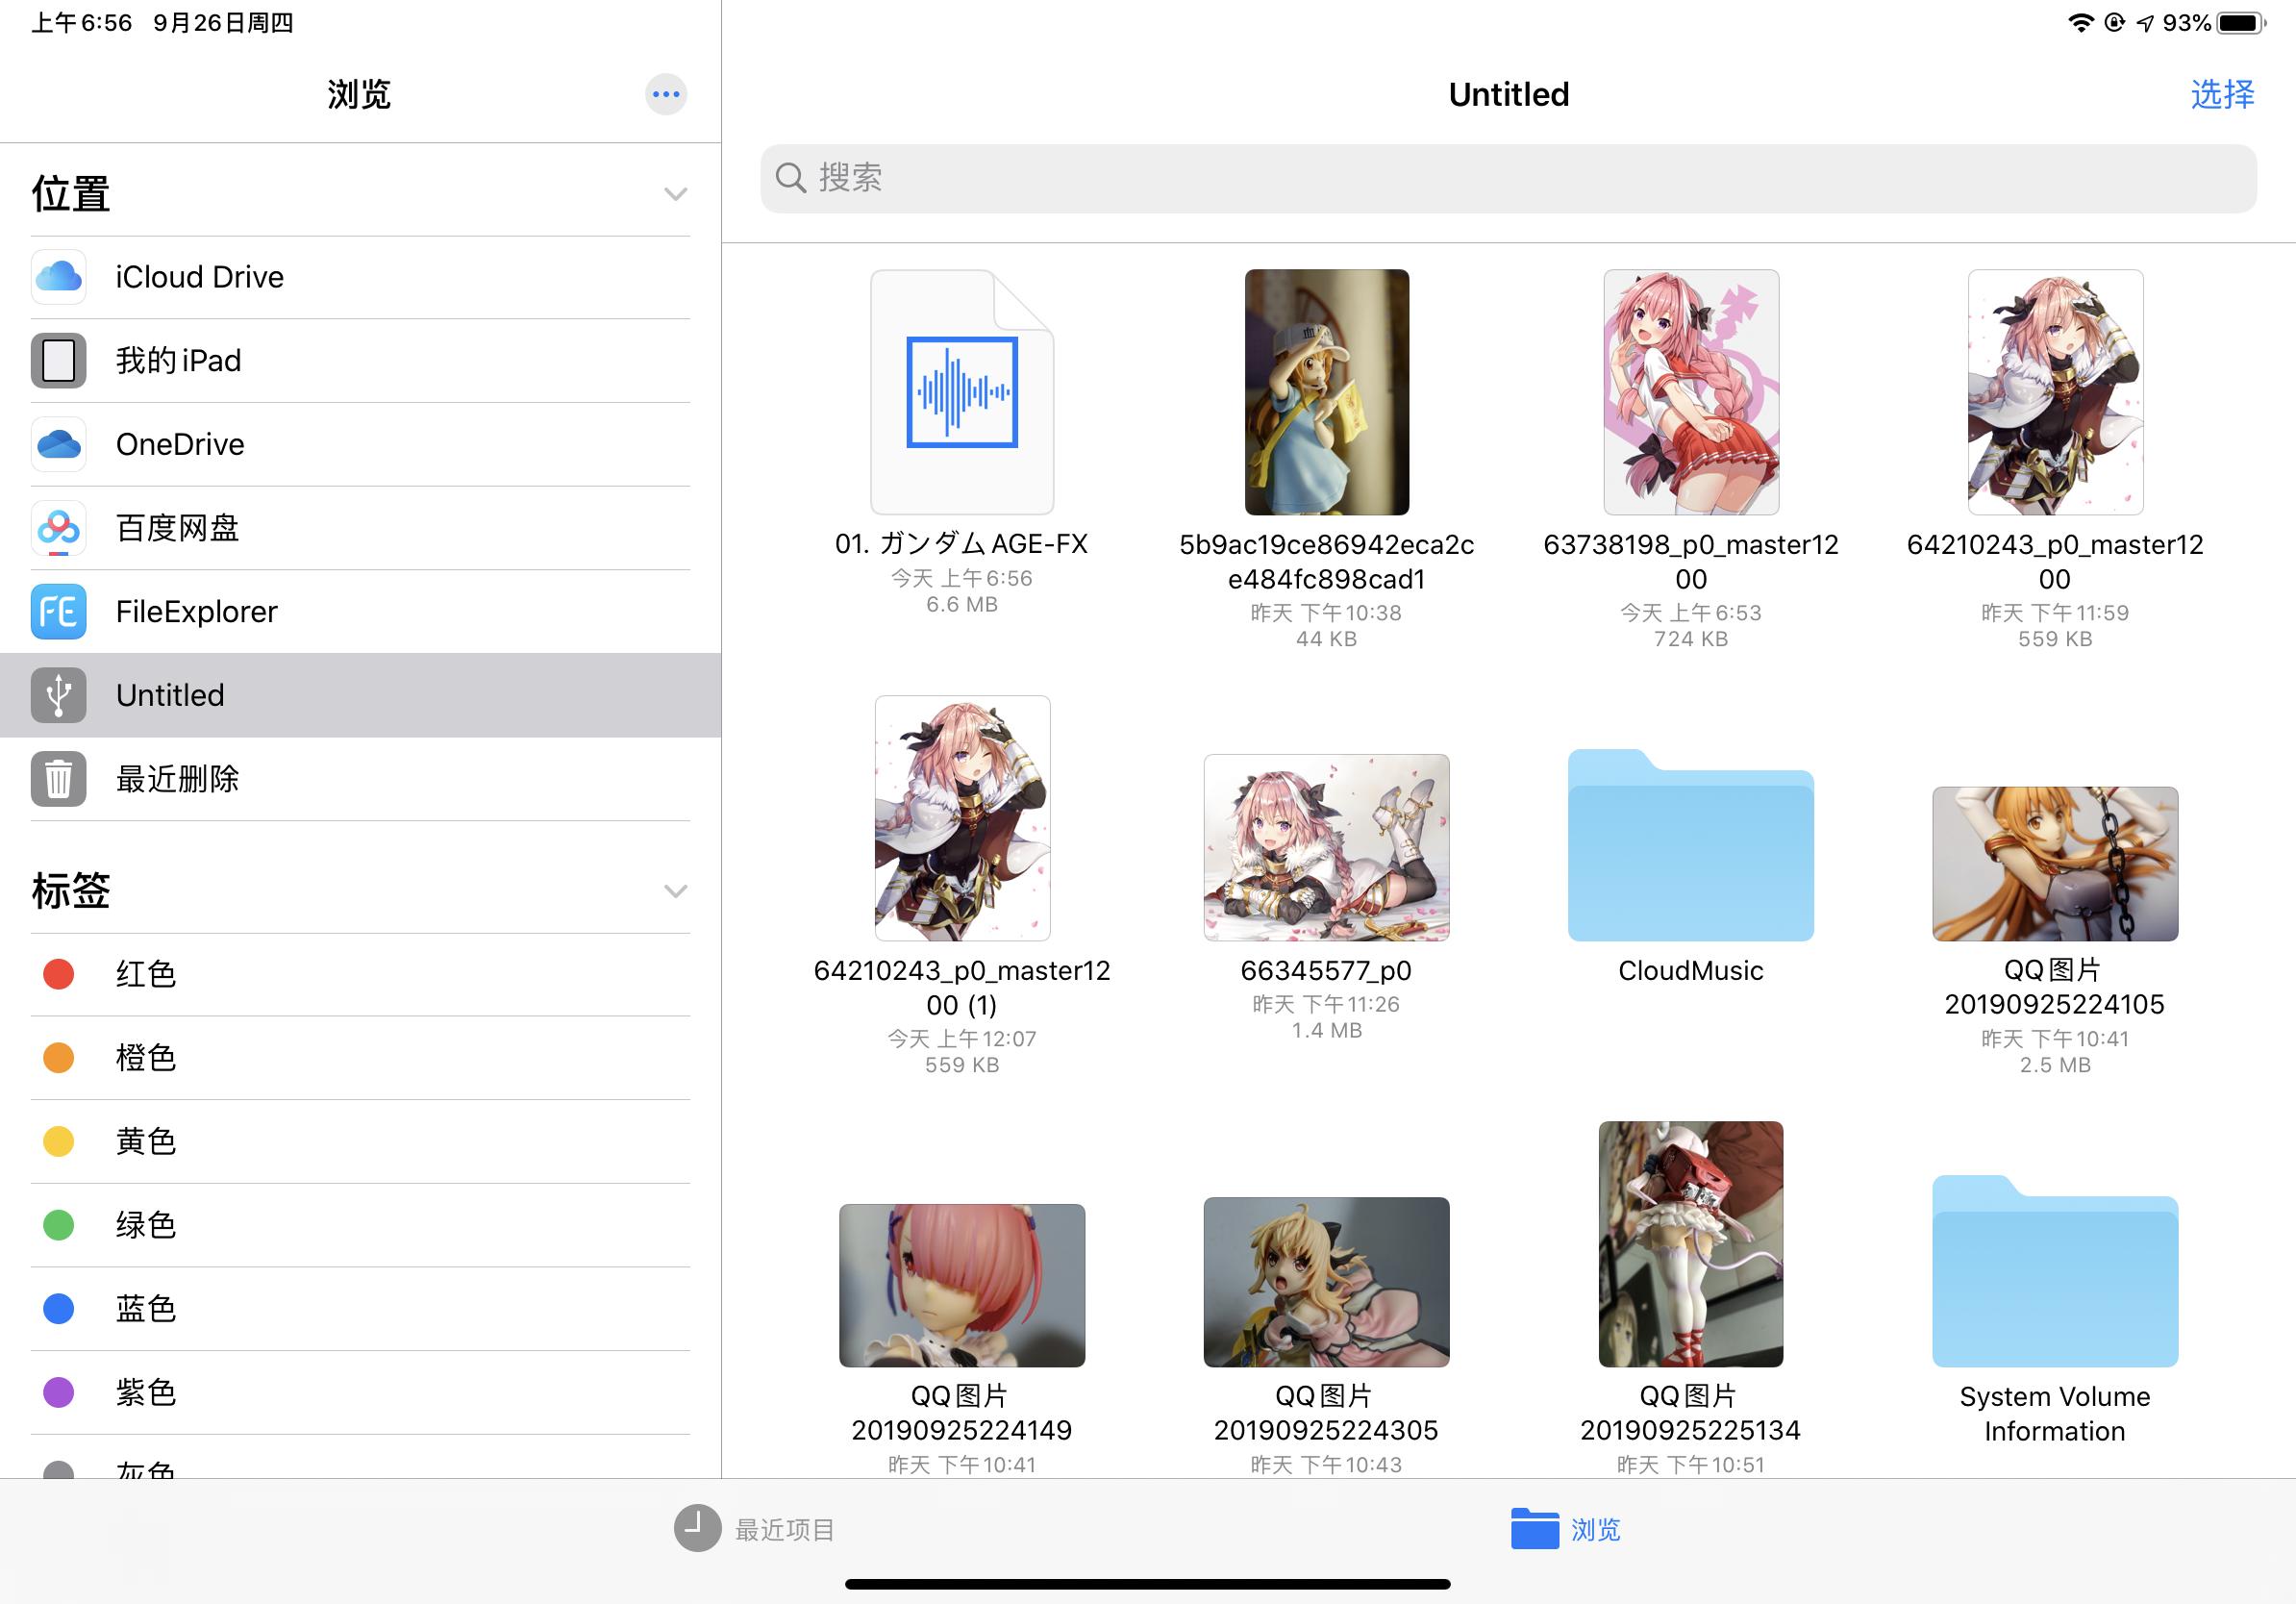
Task: Filter files by the 蓝色 tag
Action: pyautogui.click(x=147, y=1309)
